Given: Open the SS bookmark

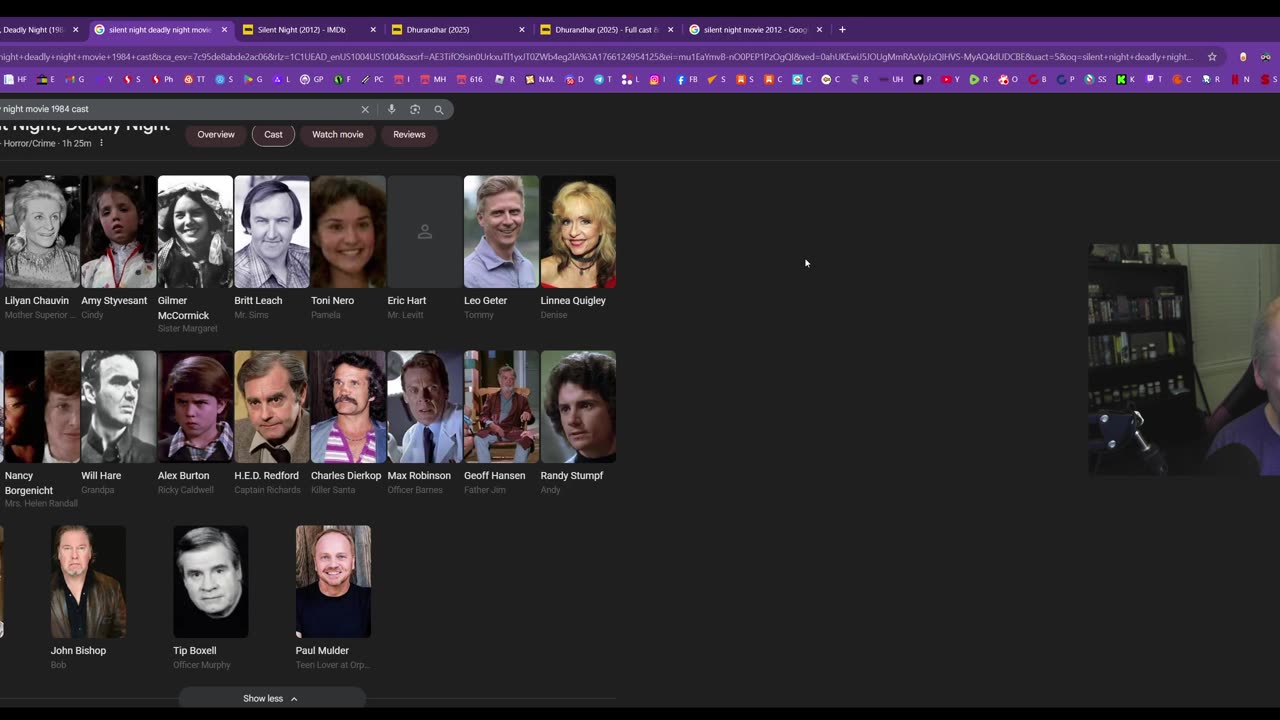Looking at the screenshot, I should pos(1096,79).
